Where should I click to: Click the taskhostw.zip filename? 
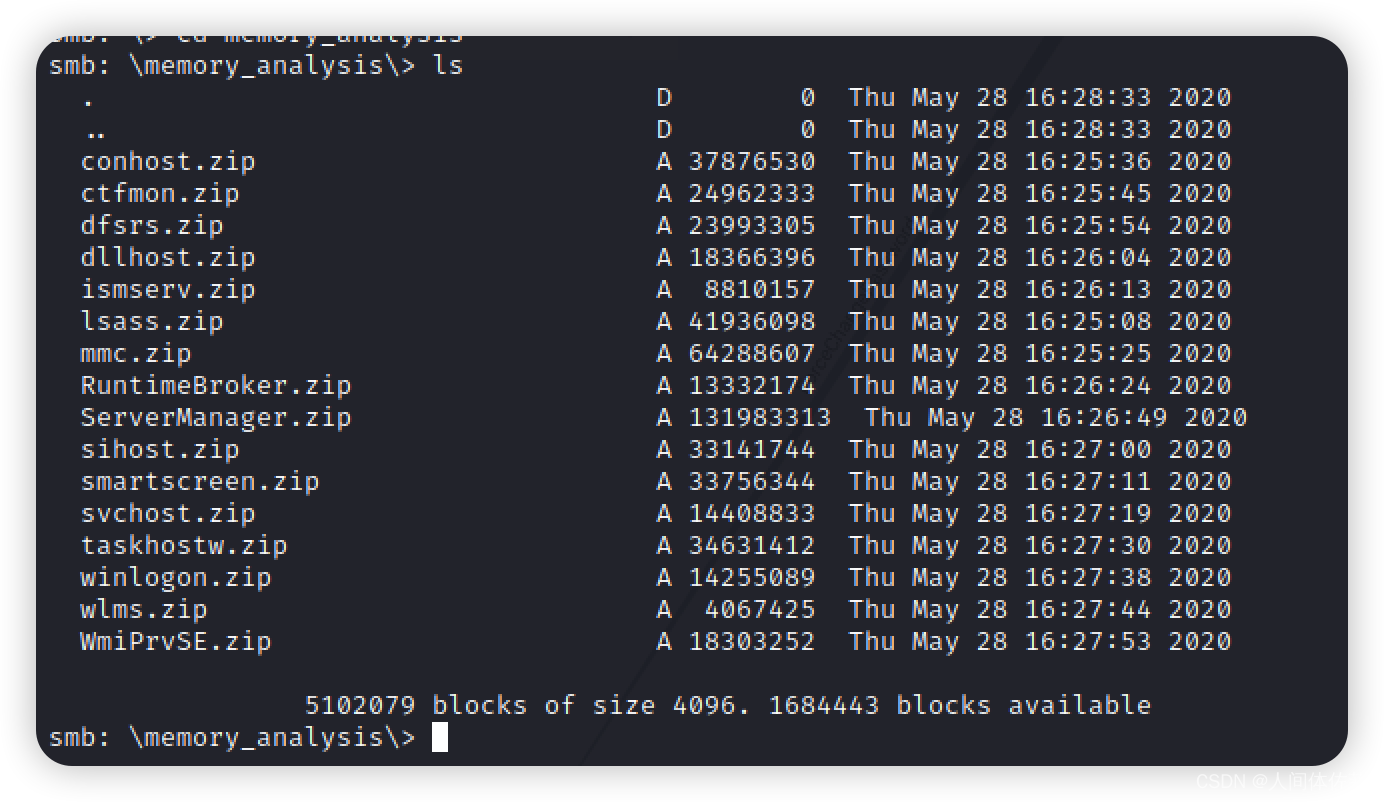click(x=184, y=545)
